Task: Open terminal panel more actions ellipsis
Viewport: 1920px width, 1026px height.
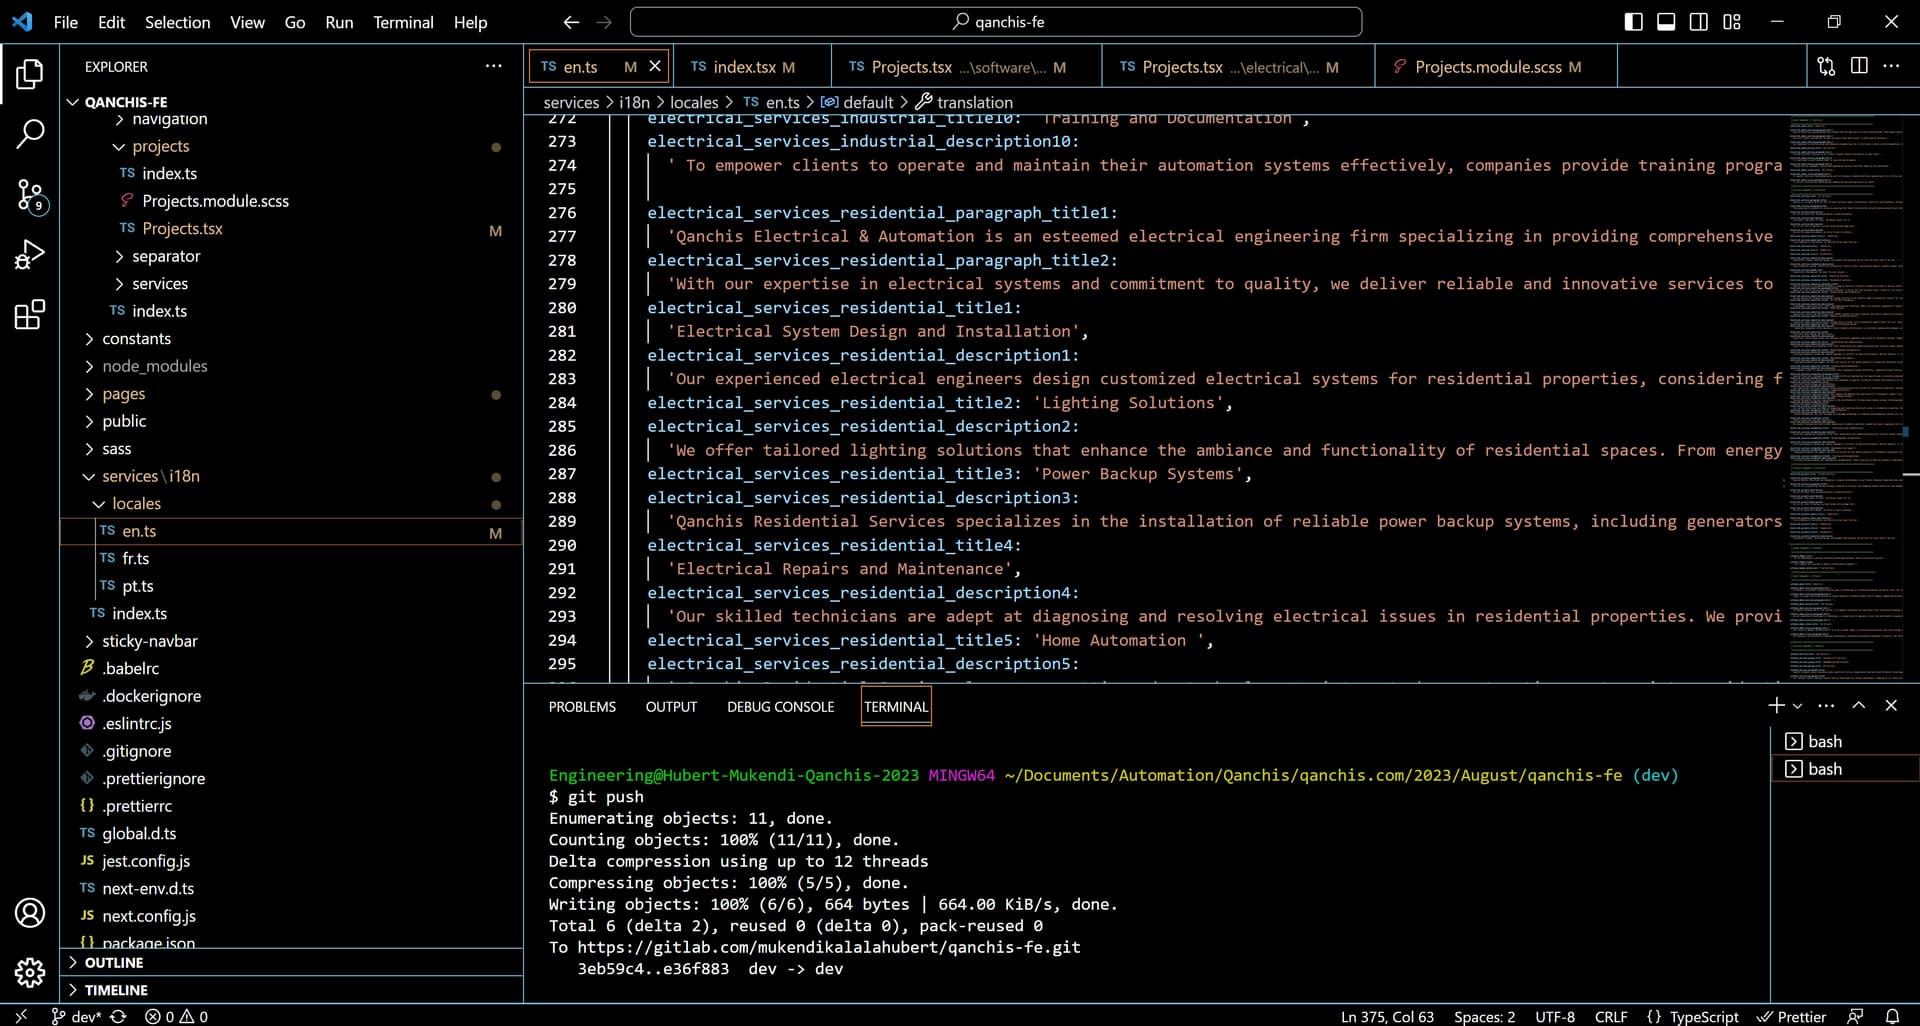Action: pos(1826,705)
